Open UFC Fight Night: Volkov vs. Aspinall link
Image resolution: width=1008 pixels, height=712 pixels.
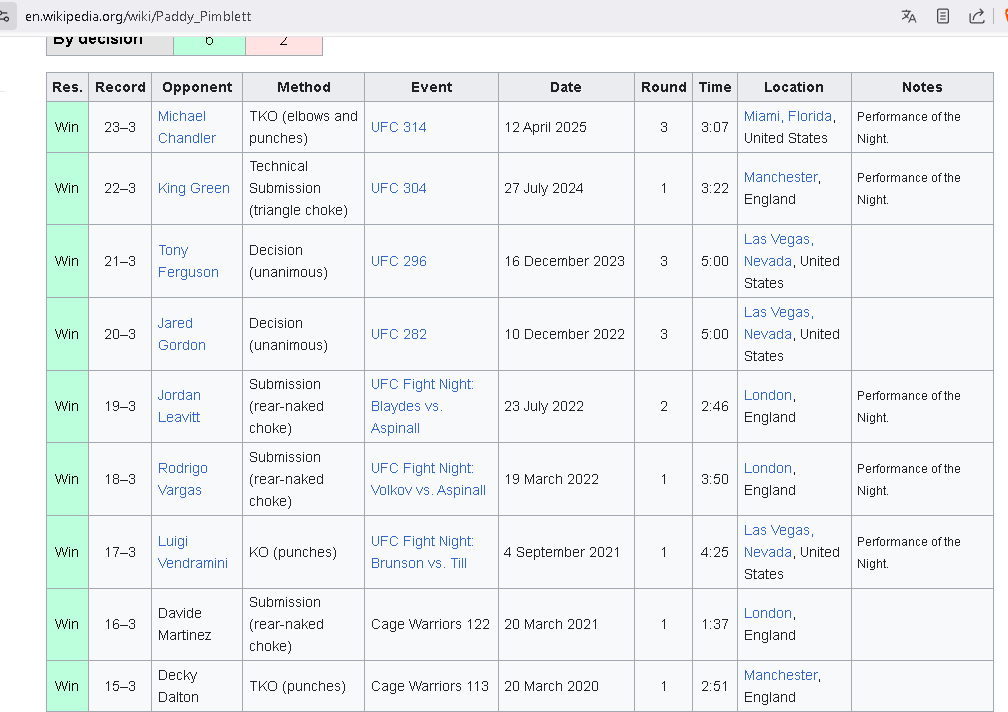coord(428,479)
